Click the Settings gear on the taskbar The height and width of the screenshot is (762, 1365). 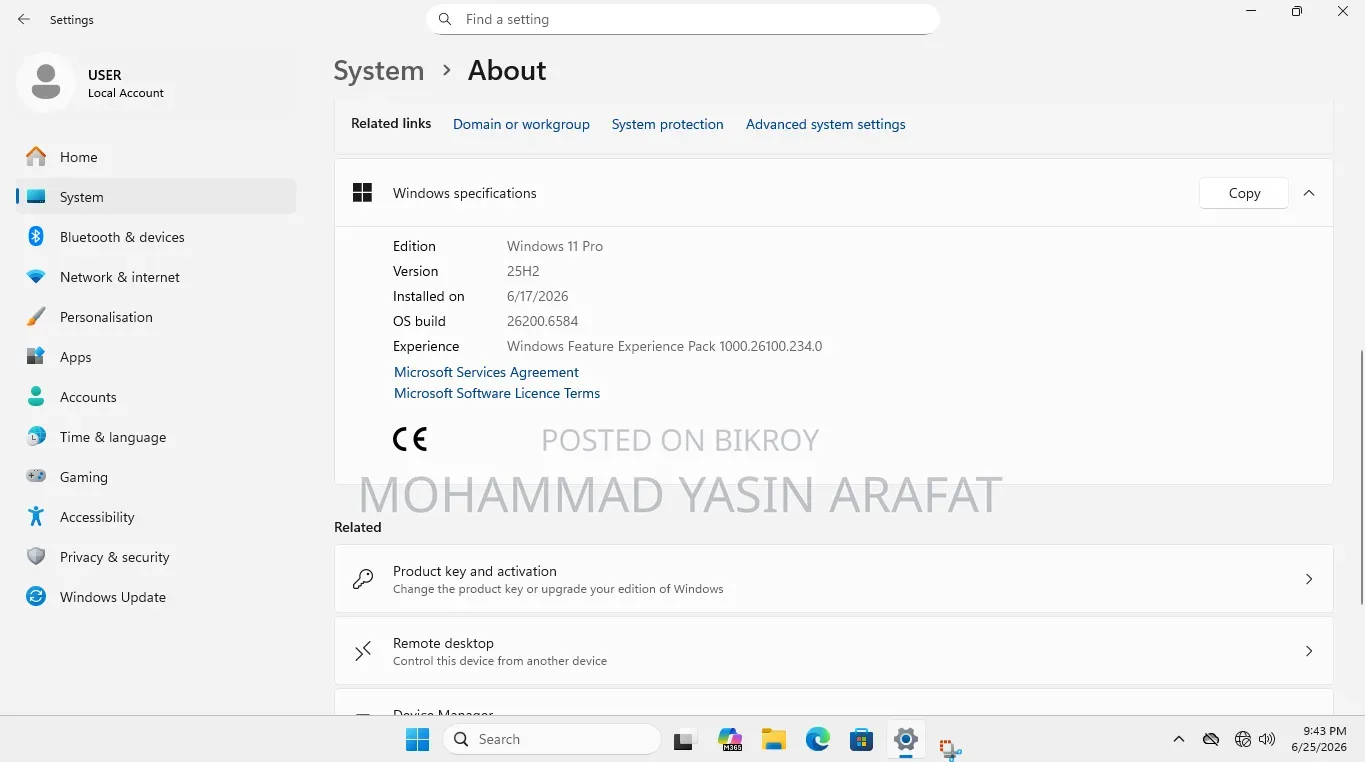tap(906, 740)
